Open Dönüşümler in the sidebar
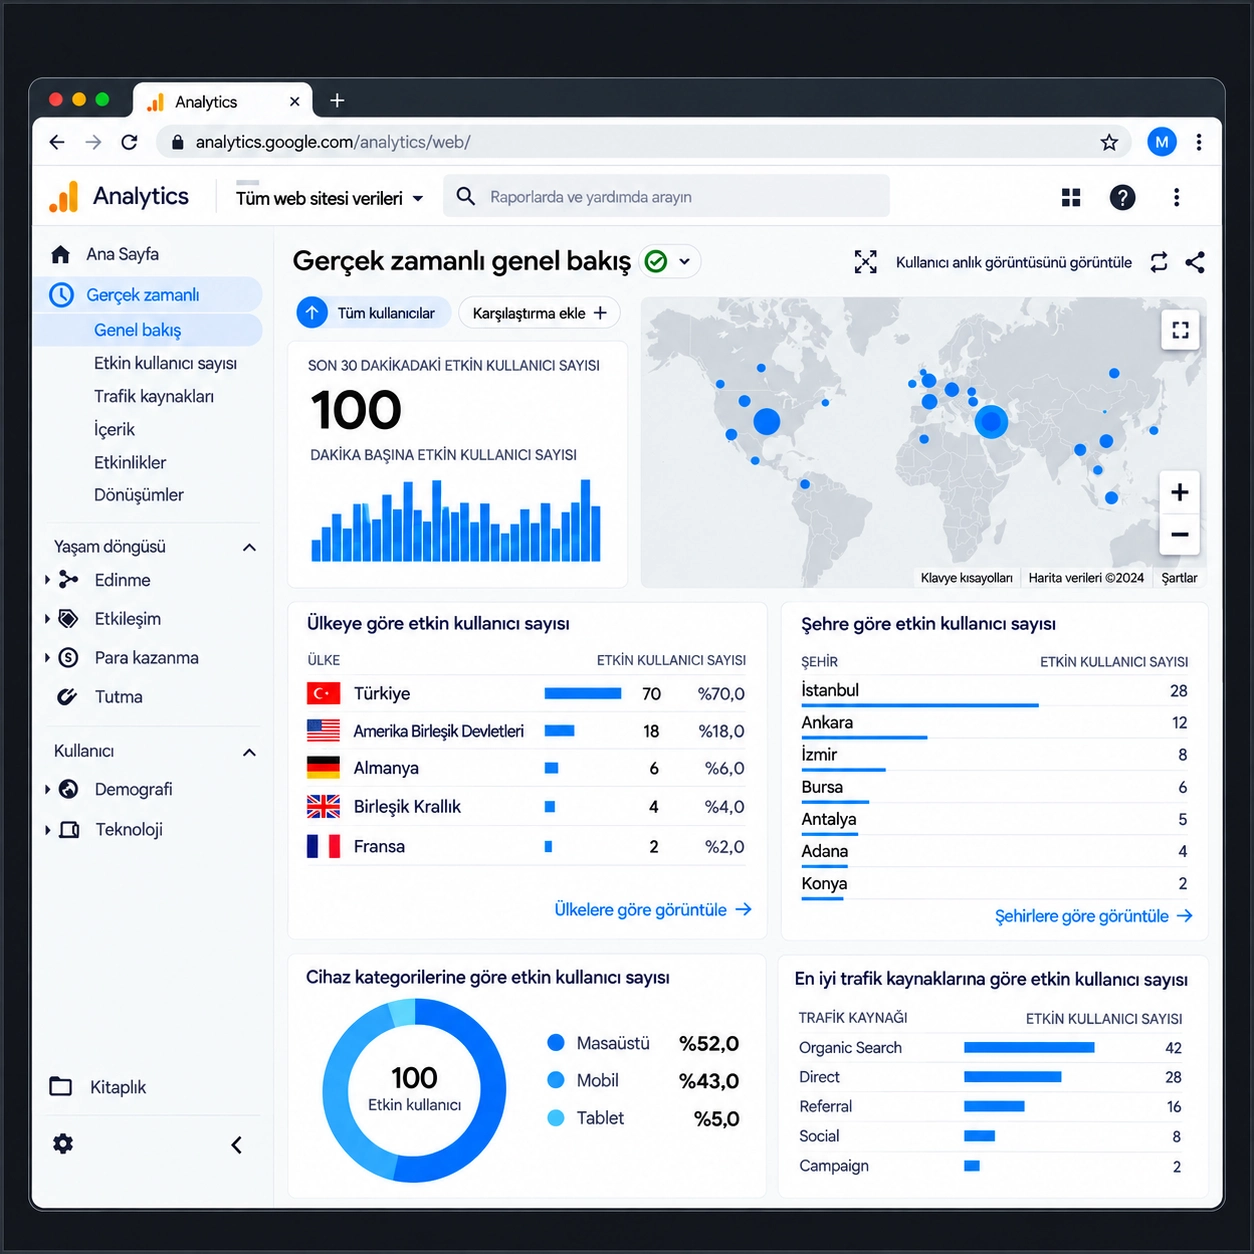 139,495
